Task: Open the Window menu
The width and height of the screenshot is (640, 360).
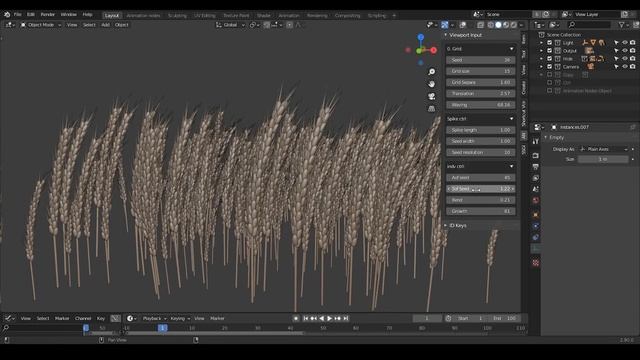Action: pos(69,14)
